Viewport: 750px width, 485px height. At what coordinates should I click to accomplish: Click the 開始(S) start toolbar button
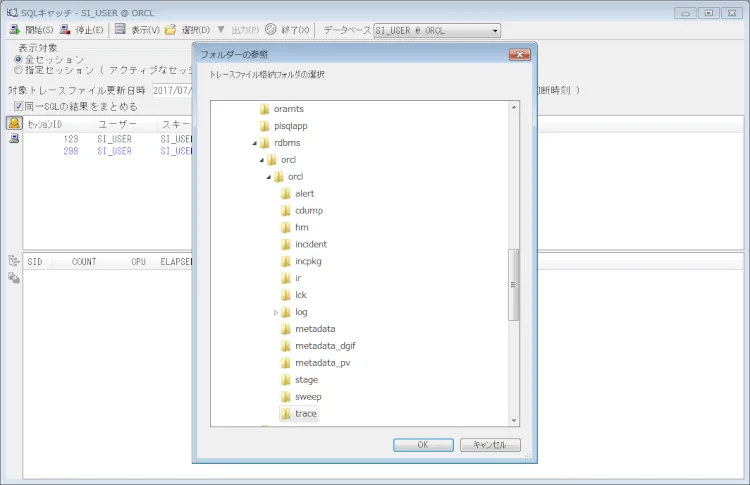[32, 30]
